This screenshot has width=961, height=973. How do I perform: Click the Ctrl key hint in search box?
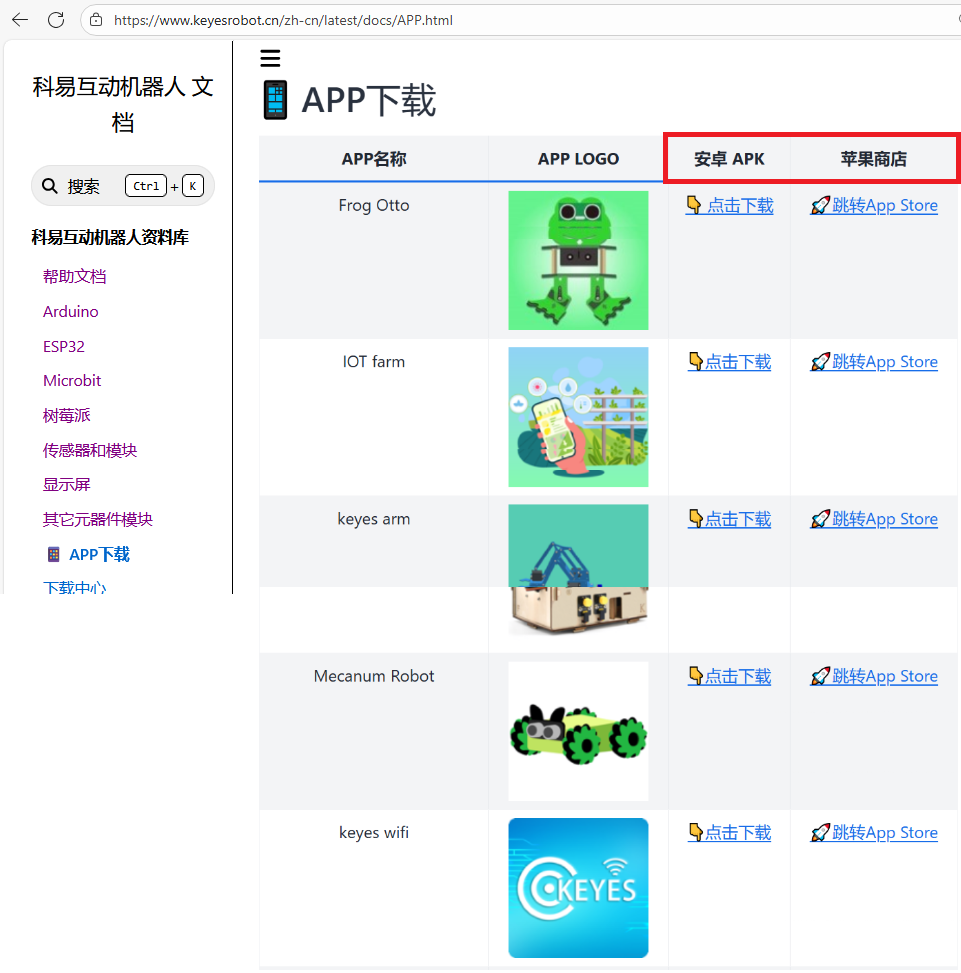click(x=146, y=186)
